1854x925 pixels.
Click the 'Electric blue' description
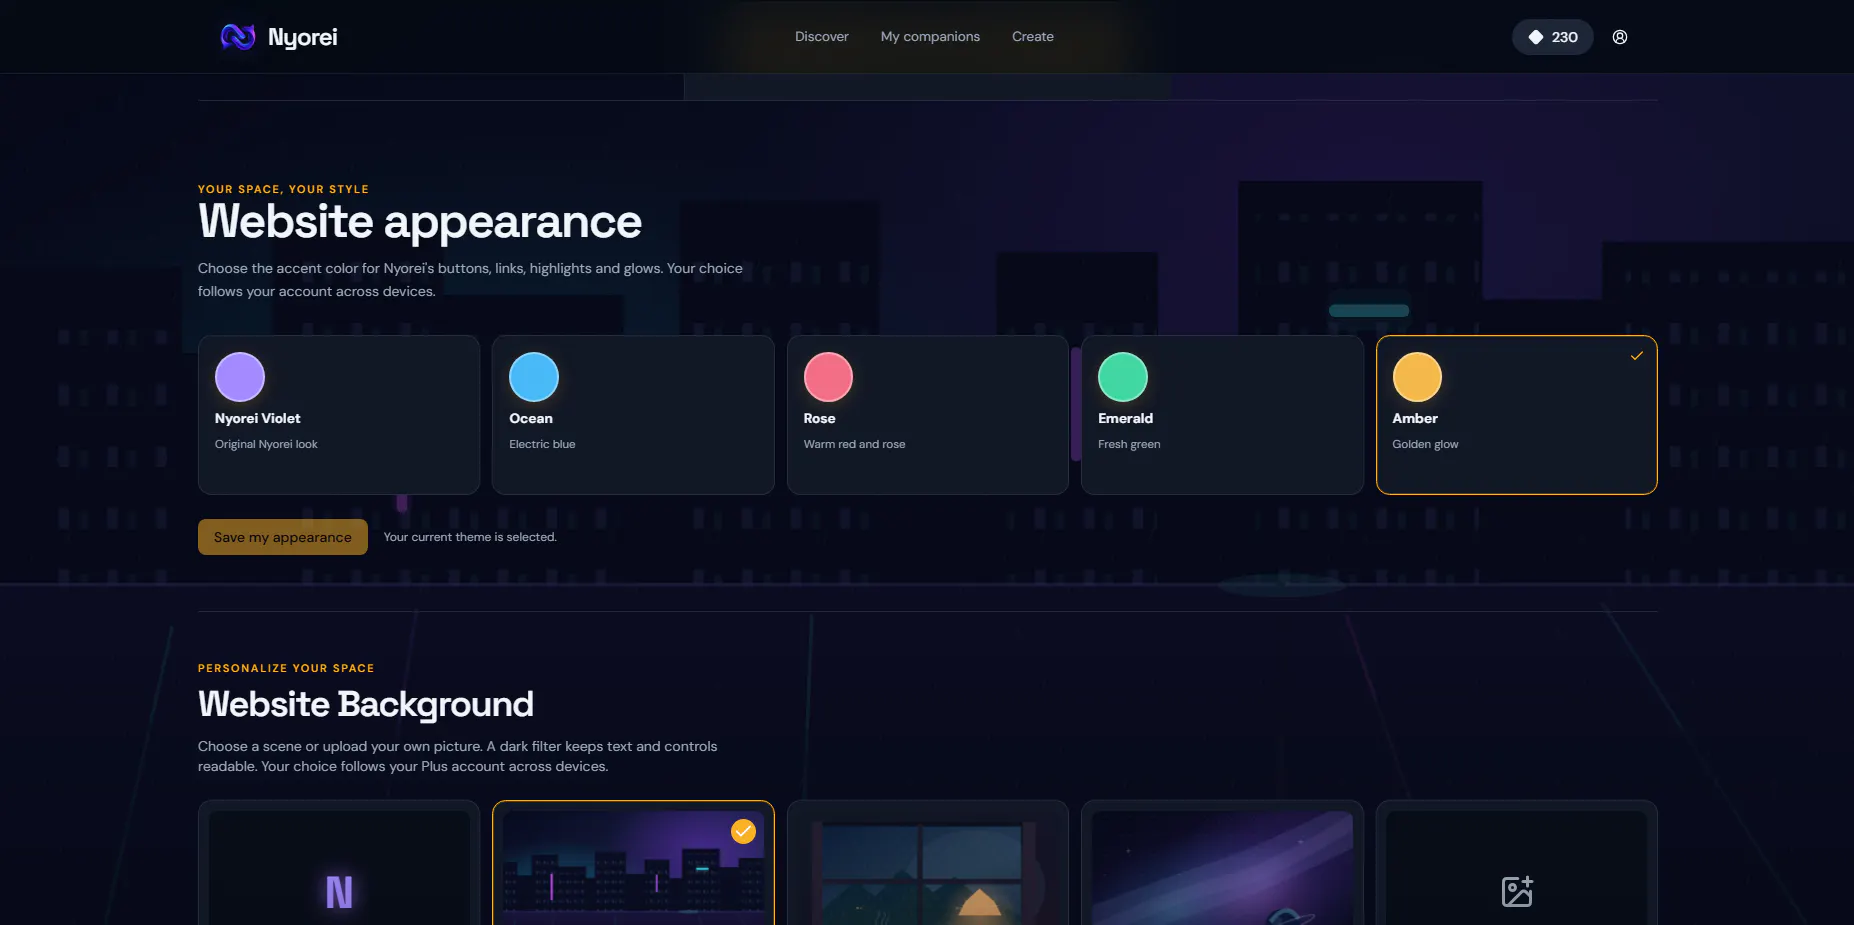pyautogui.click(x=542, y=444)
